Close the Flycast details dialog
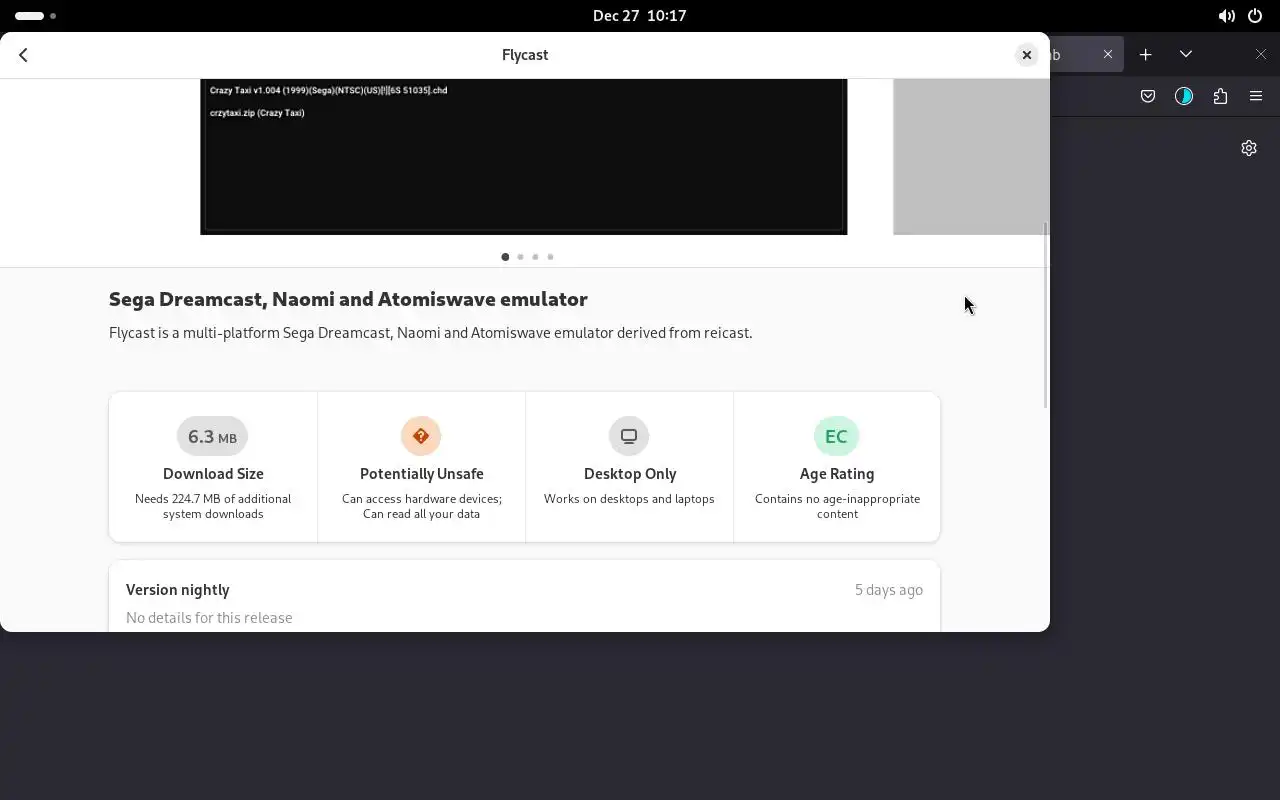The image size is (1280, 800). click(x=1026, y=55)
